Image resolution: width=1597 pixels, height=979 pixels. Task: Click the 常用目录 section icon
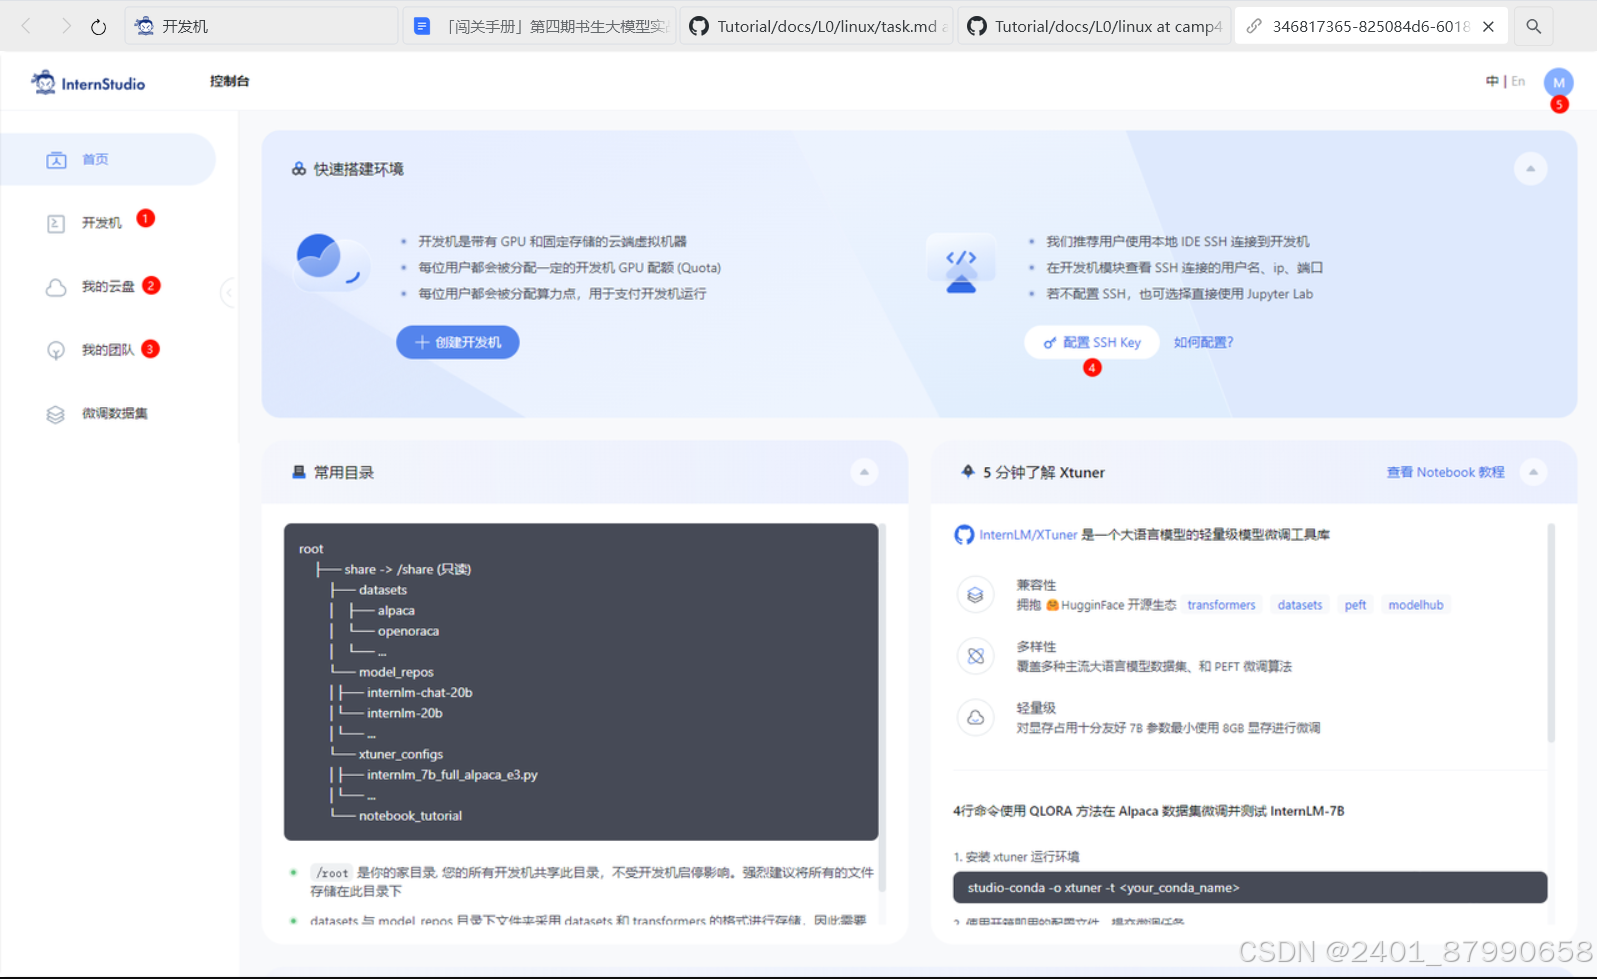(x=299, y=472)
